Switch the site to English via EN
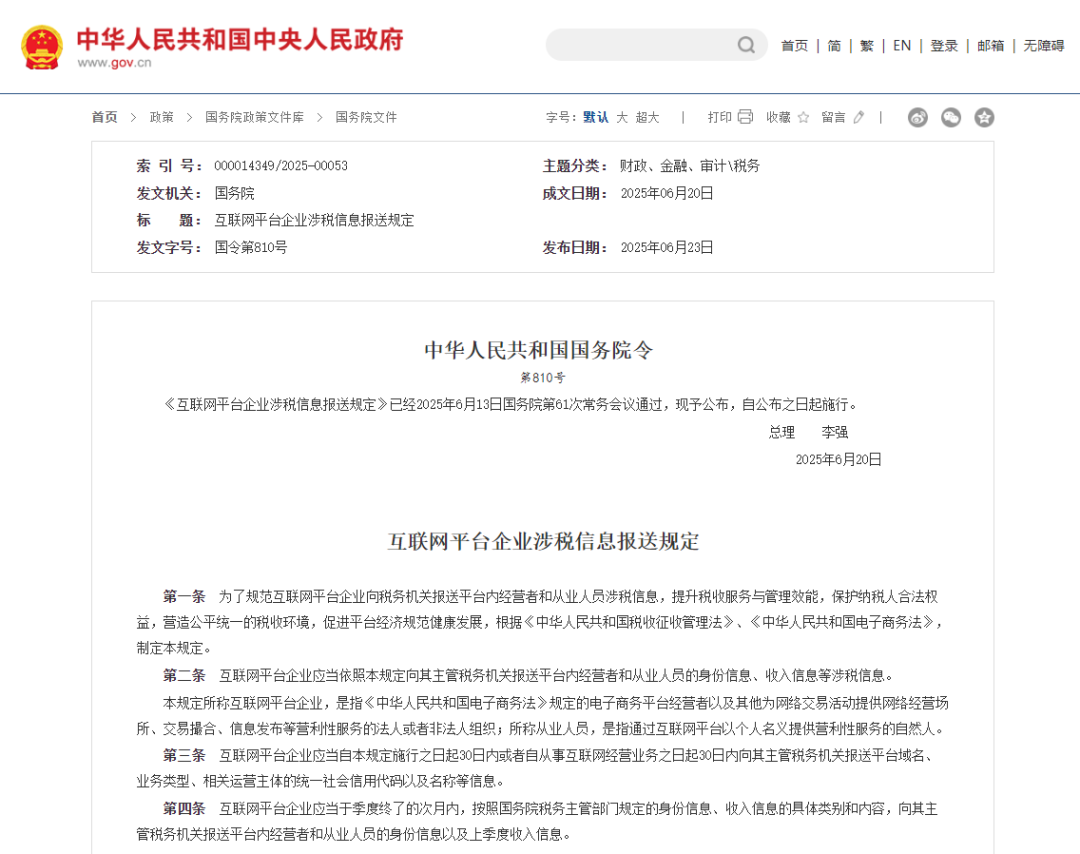 point(902,45)
